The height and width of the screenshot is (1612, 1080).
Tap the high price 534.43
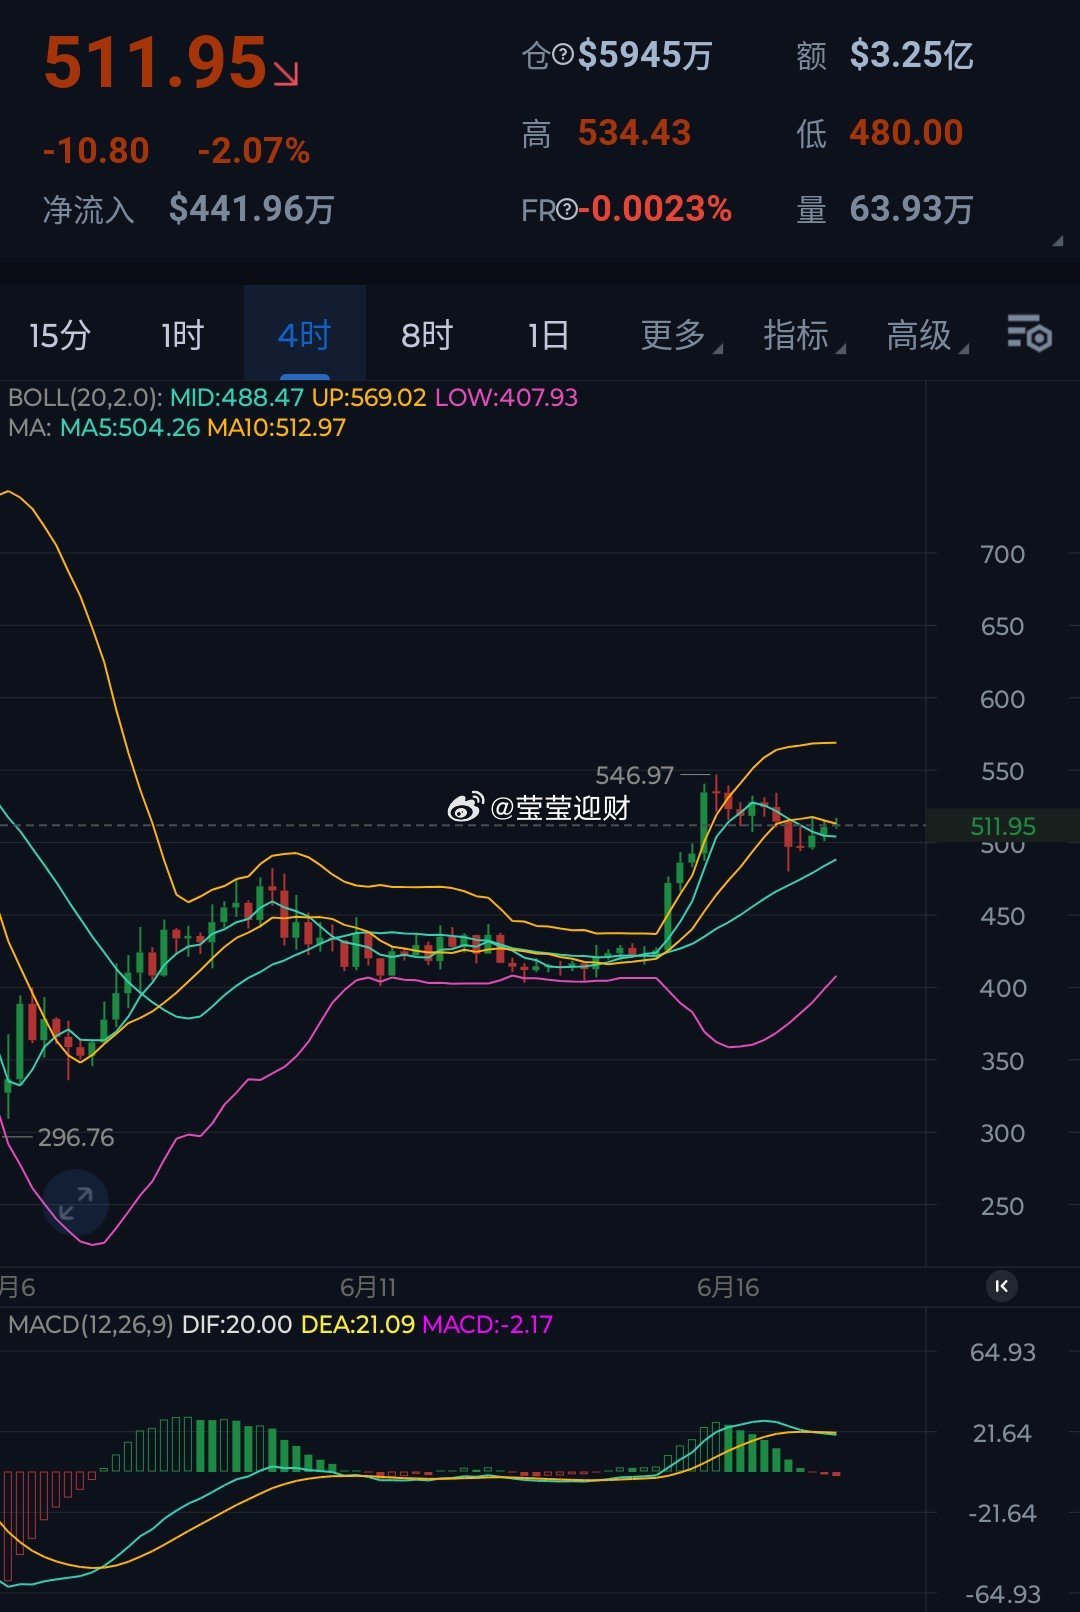[634, 133]
